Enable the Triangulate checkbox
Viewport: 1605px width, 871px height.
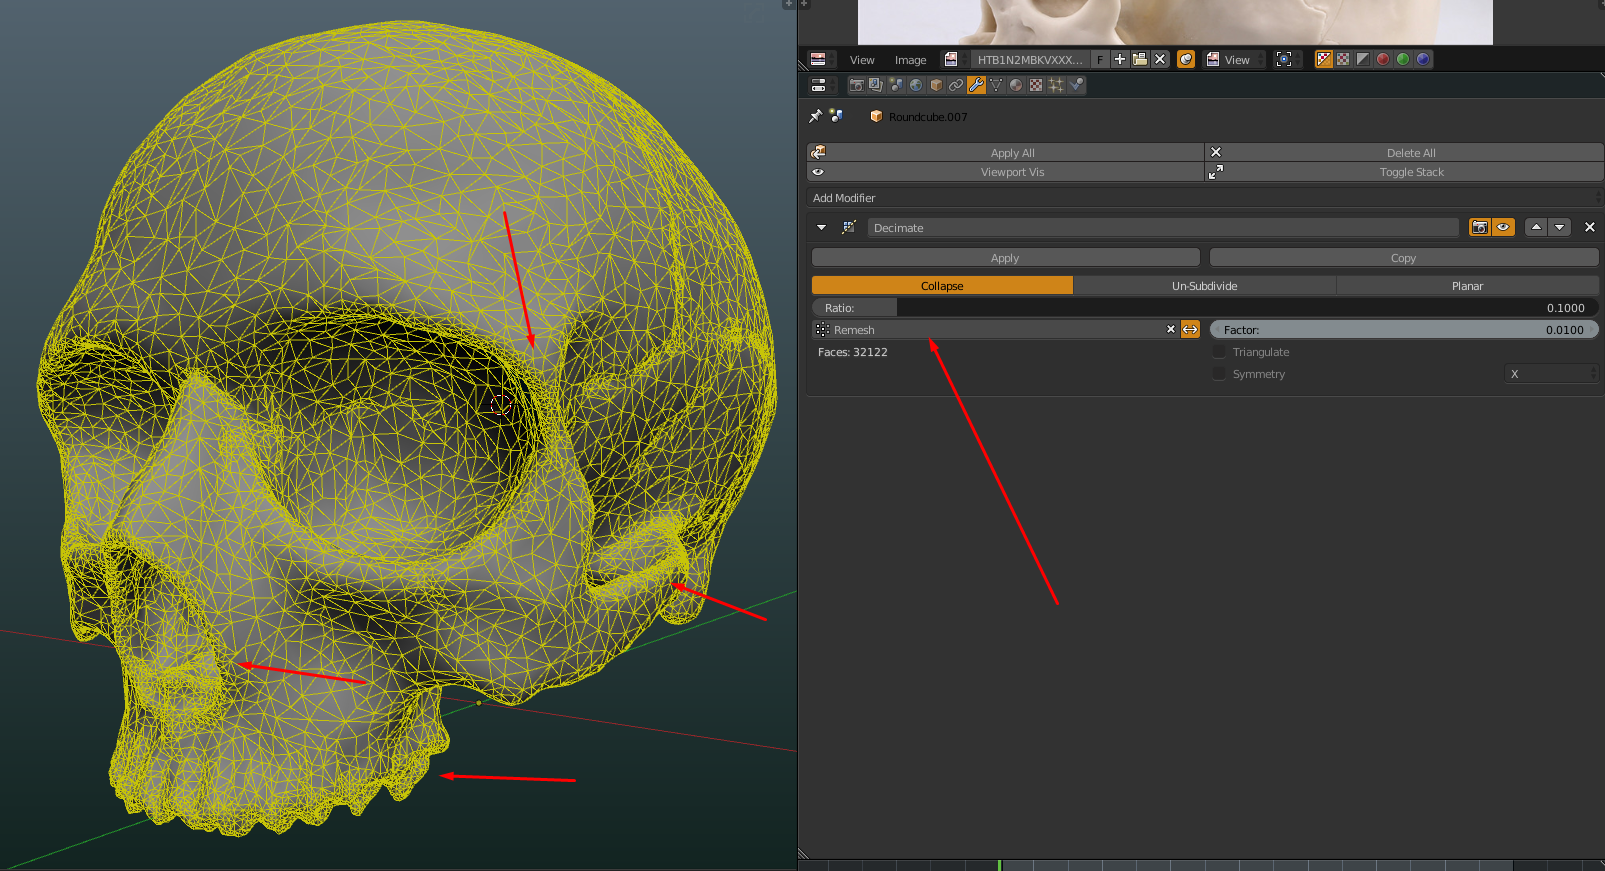coord(1219,352)
